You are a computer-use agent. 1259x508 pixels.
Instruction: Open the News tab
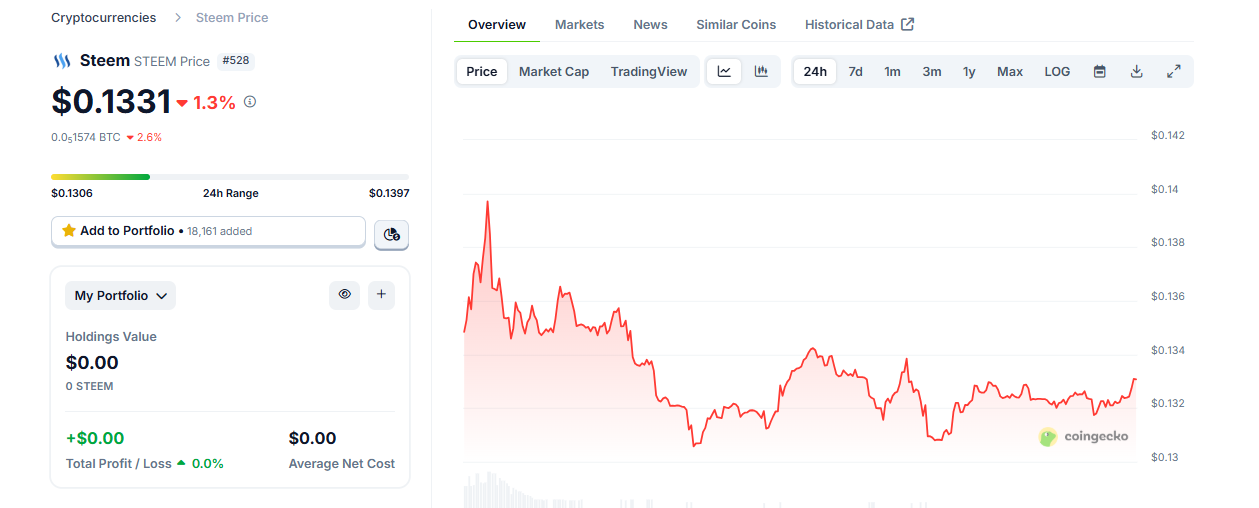[651, 24]
